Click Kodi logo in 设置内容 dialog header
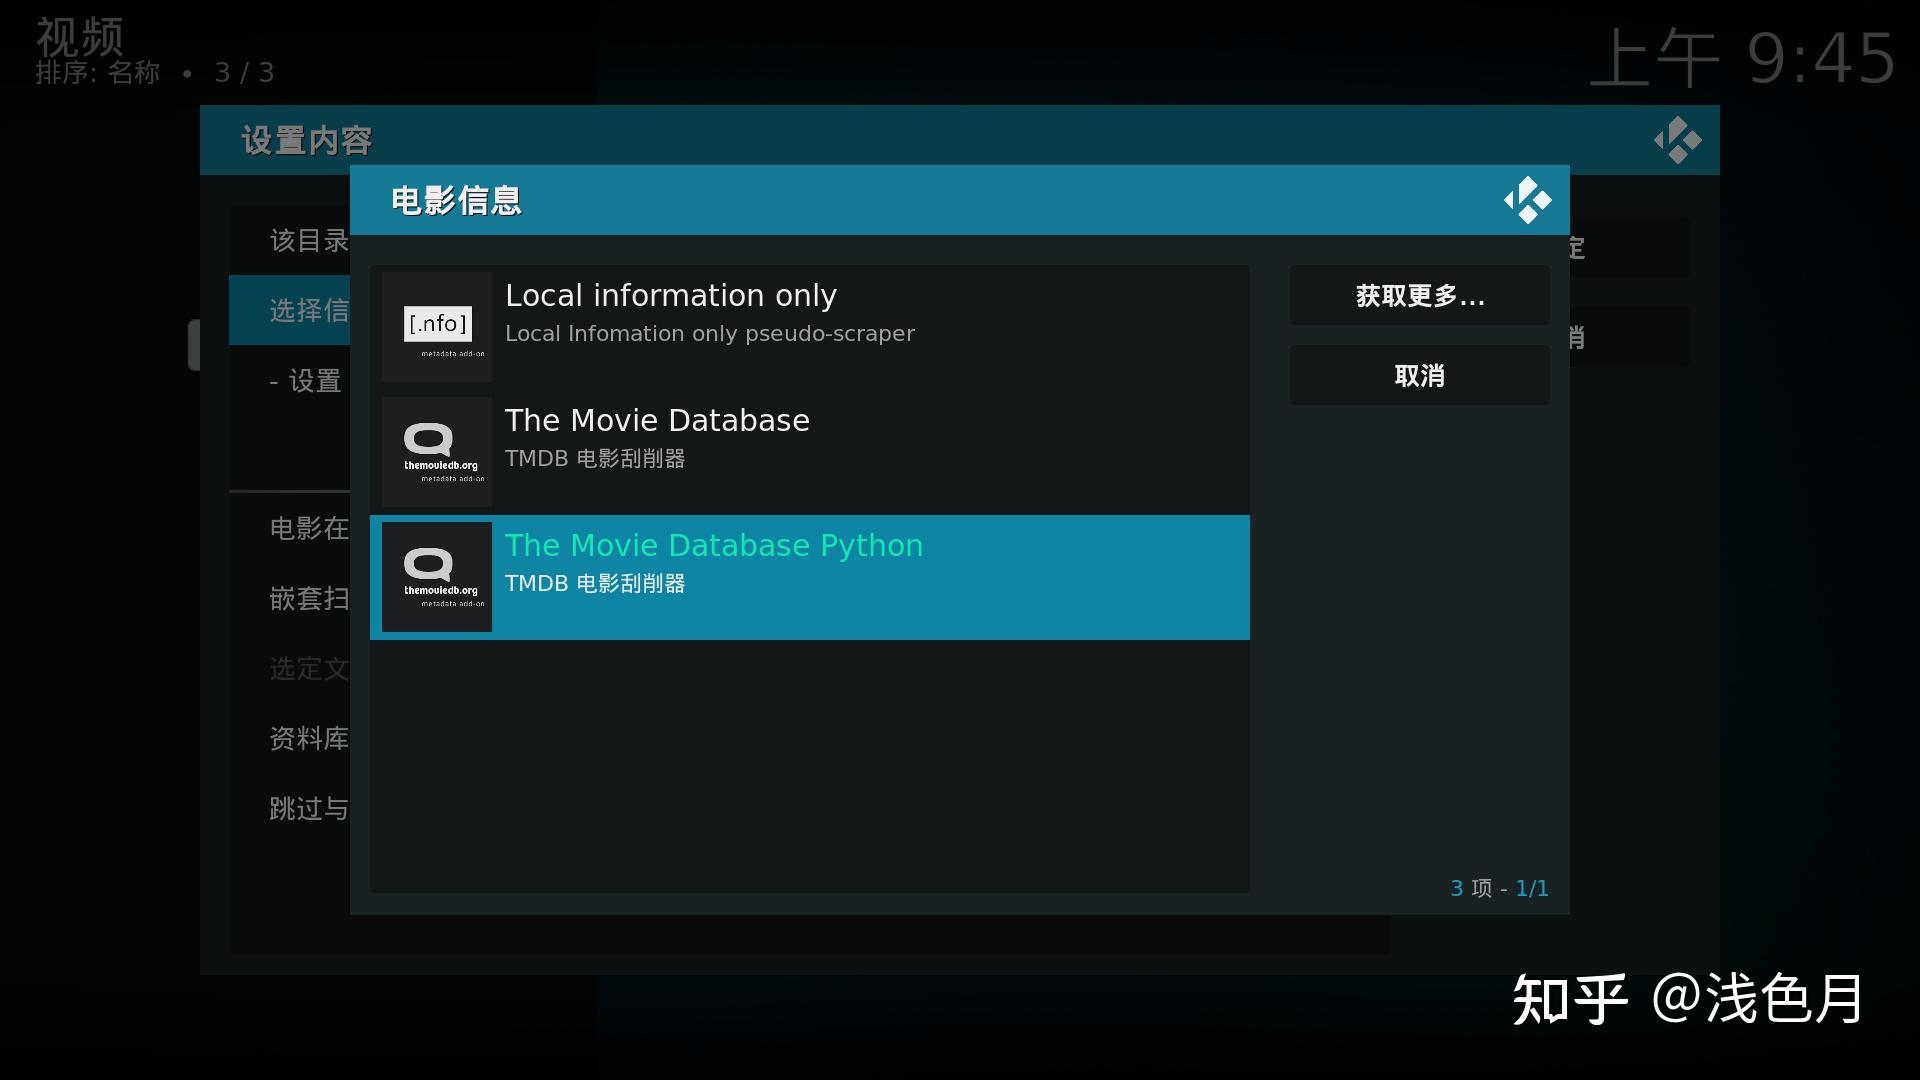This screenshot has height=1080, width=1920. (x=1677, y=140)
